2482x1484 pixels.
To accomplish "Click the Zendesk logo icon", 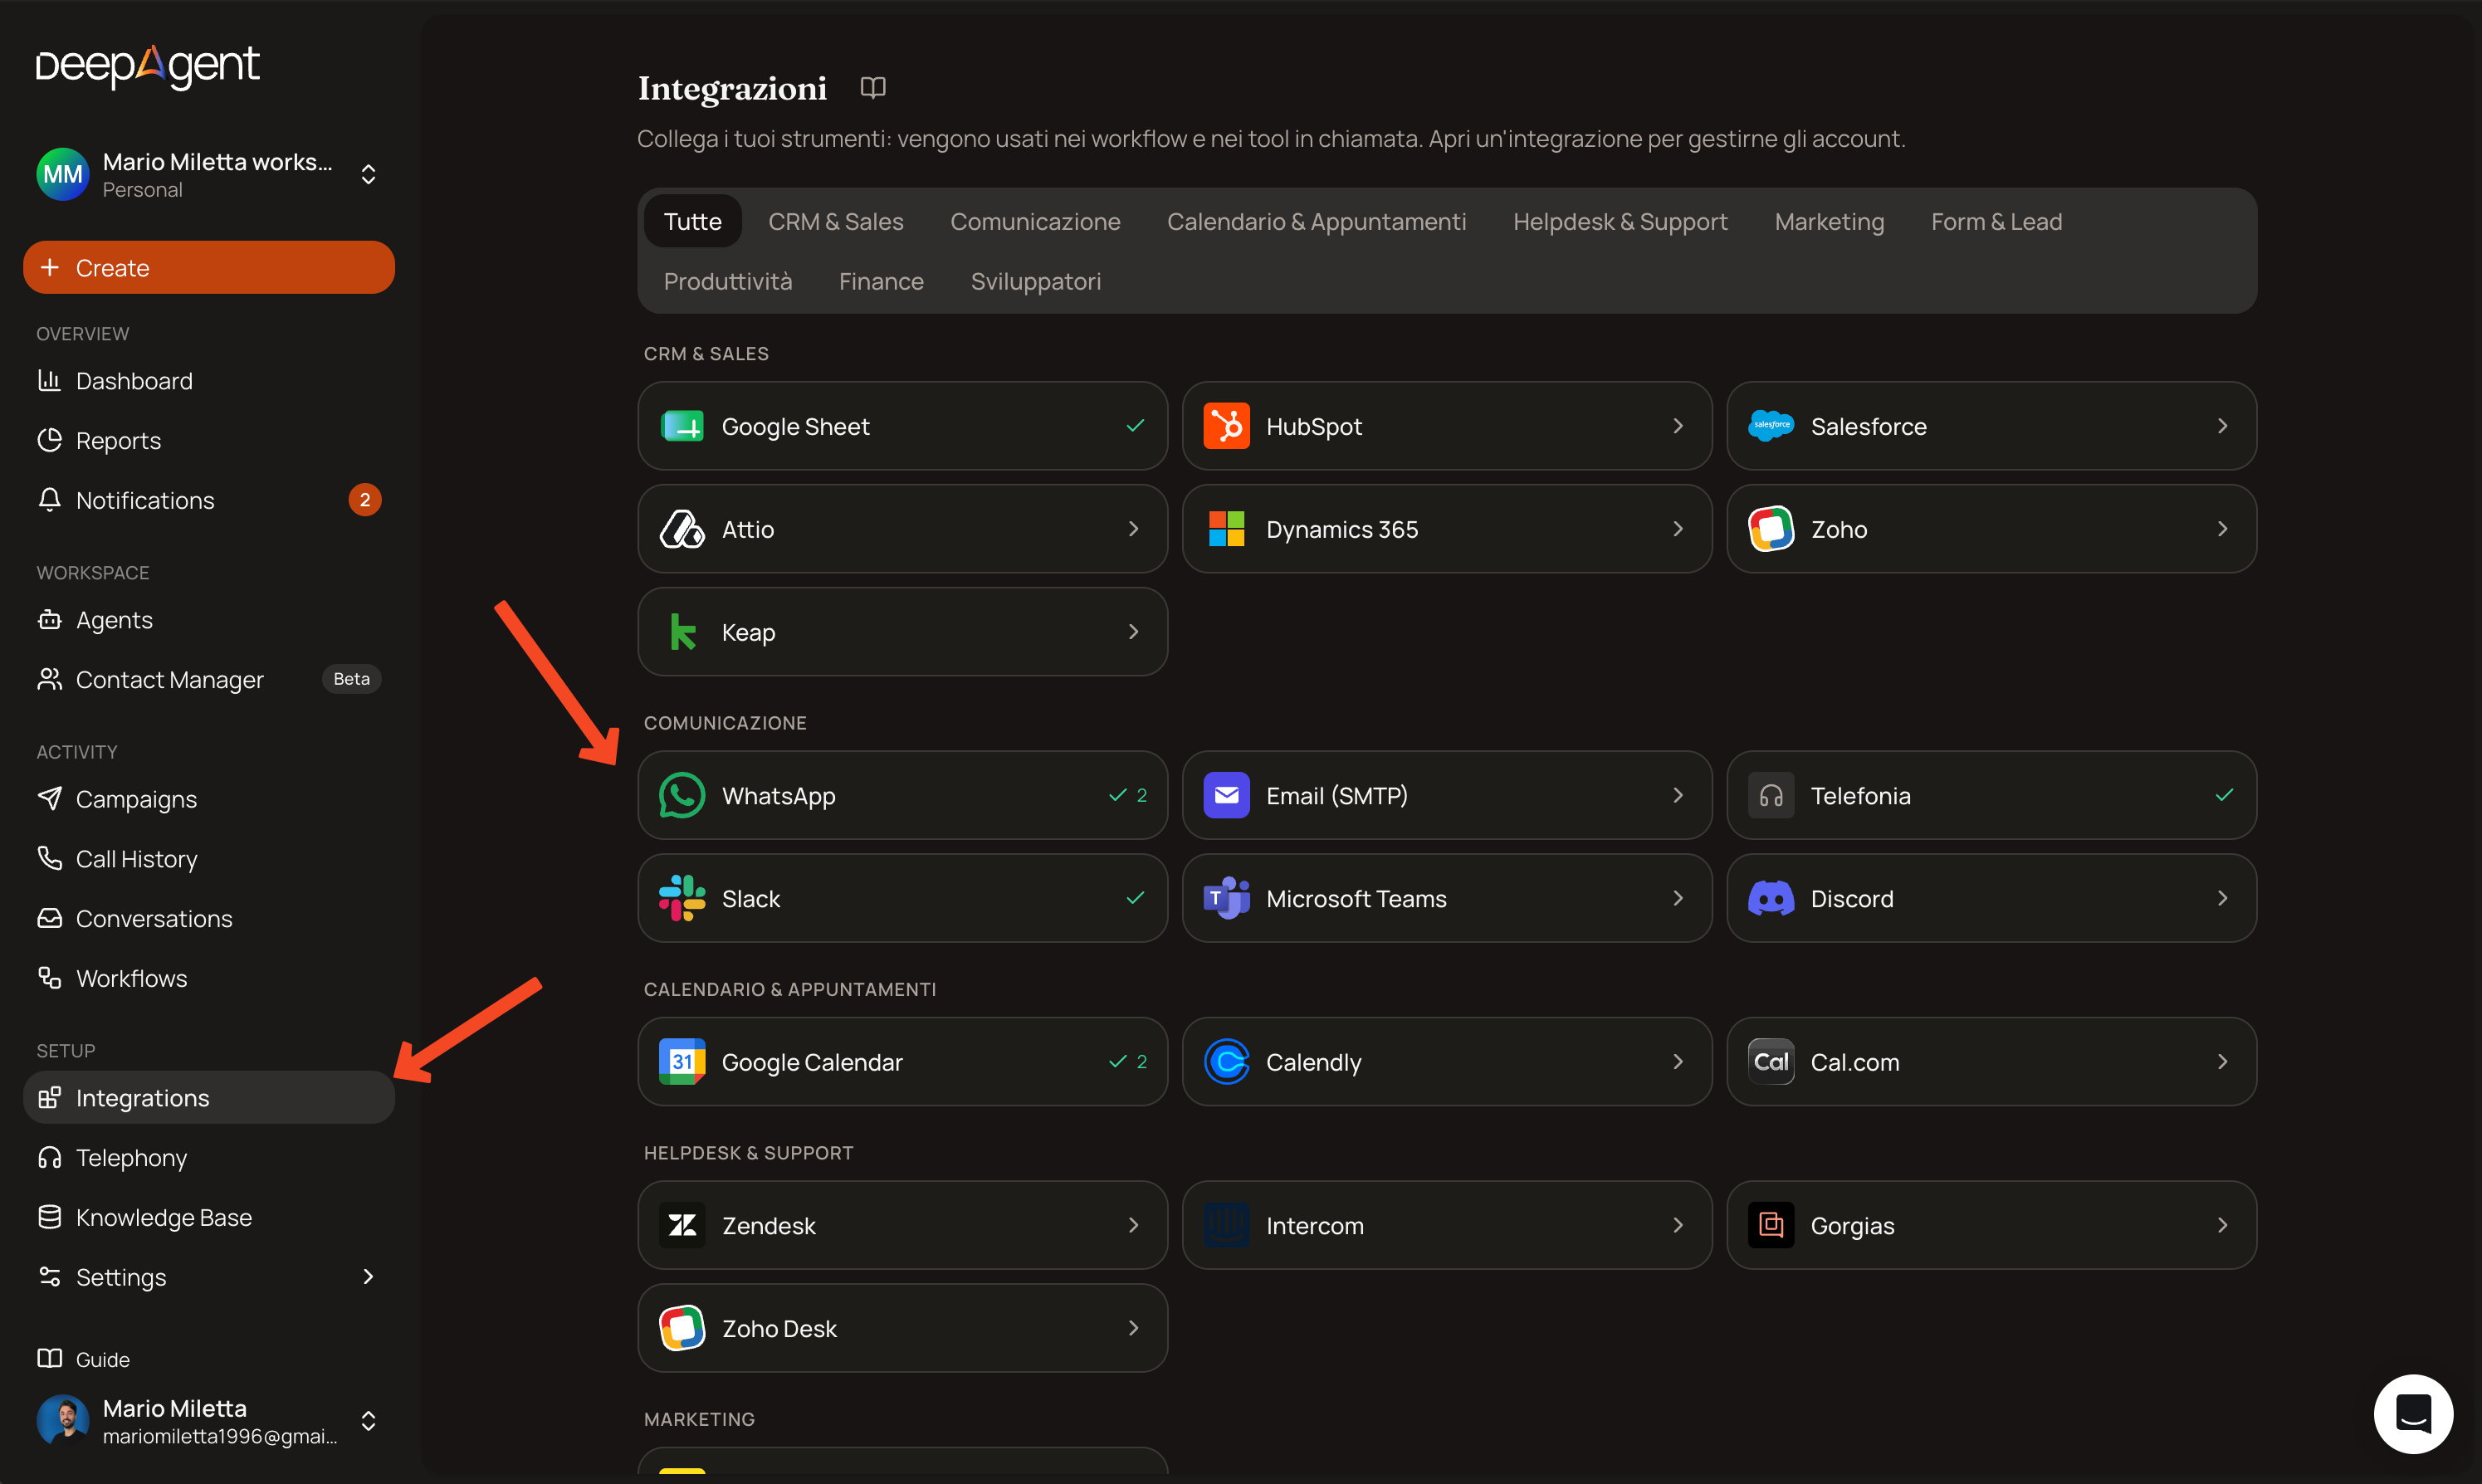I will pyautogui.click(x=682, y=1225).
